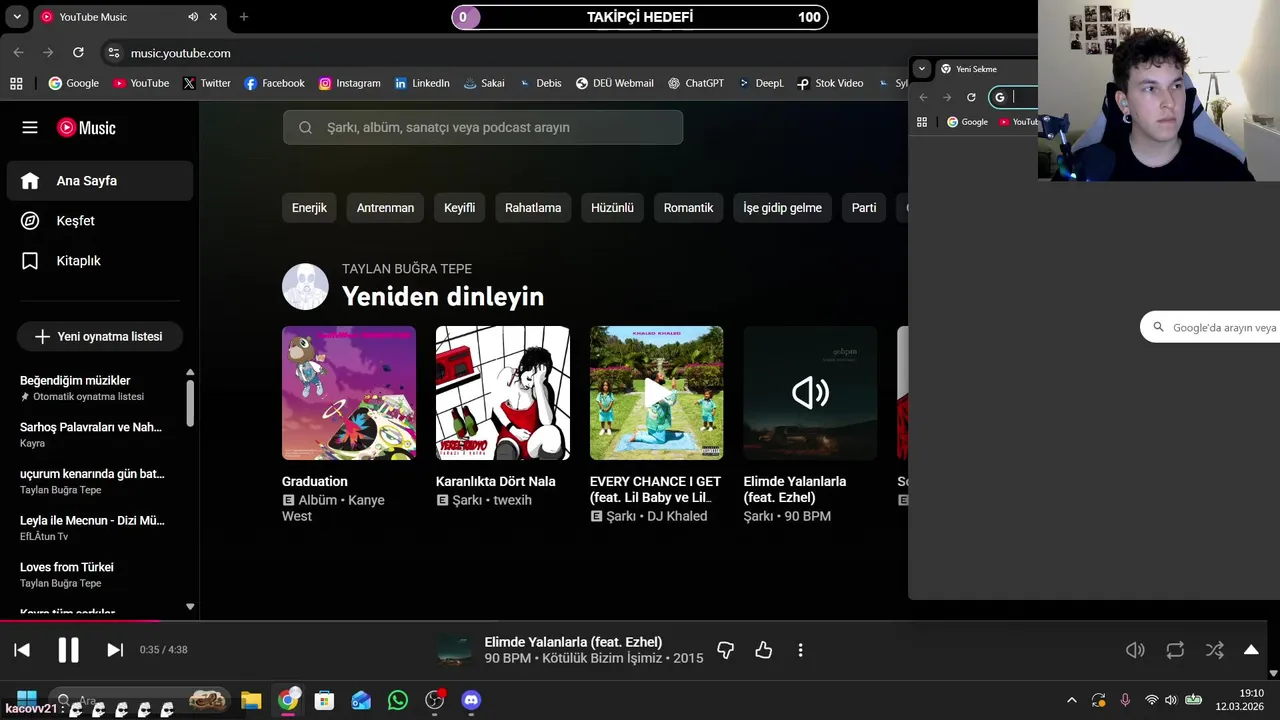
Task: Select the Parti mood chip
Action: coord(864,208)
